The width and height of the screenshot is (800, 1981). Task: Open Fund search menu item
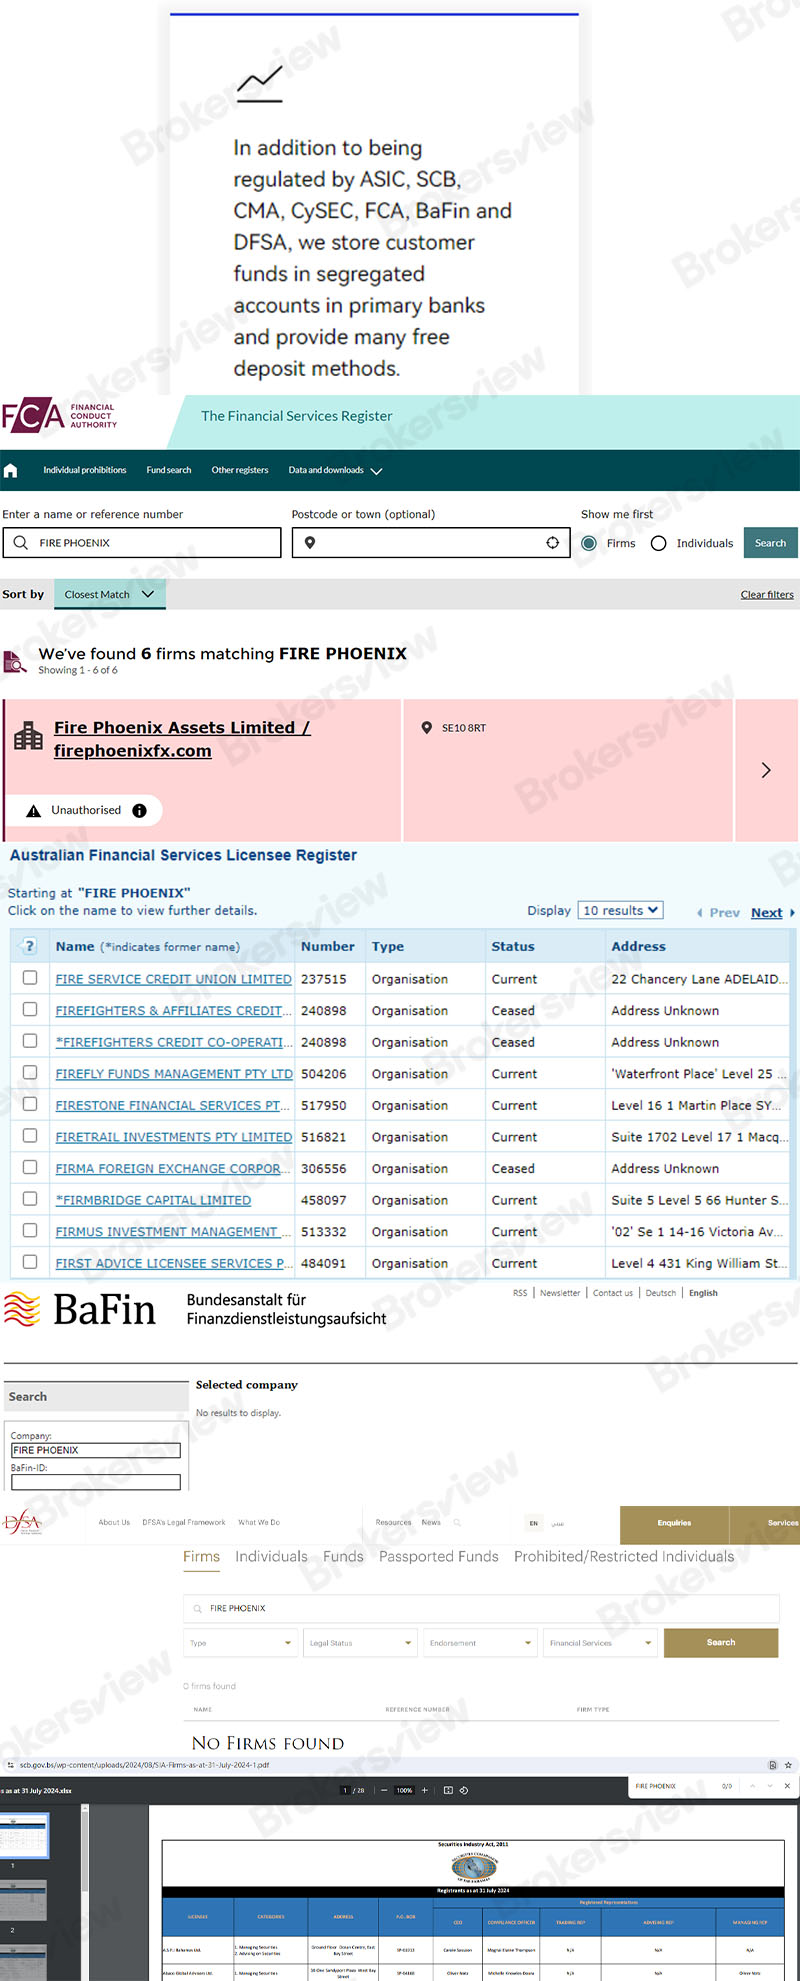168,470
